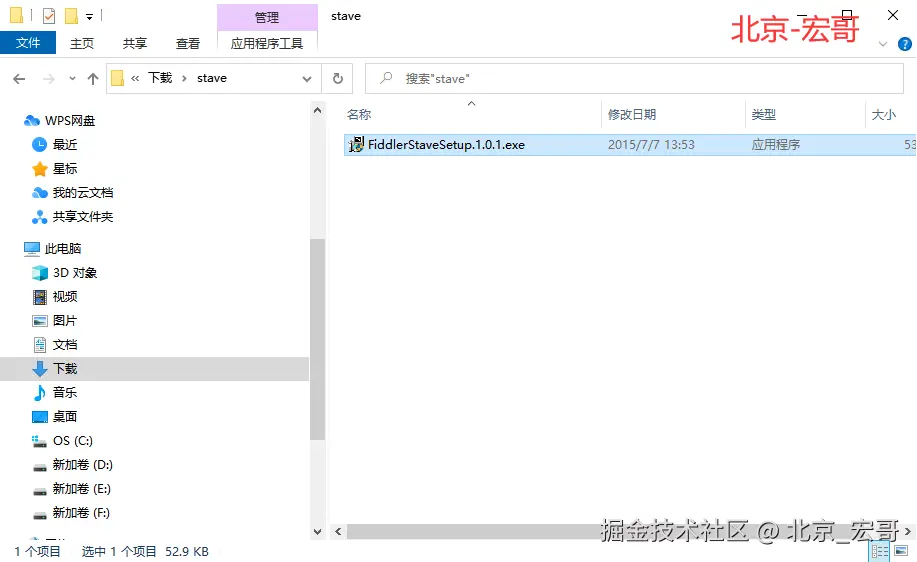Open the 音乐 folder
Image resolution: width=917 pixels, height=562 pixels.
pyautogui.click(x=64, y=392)
